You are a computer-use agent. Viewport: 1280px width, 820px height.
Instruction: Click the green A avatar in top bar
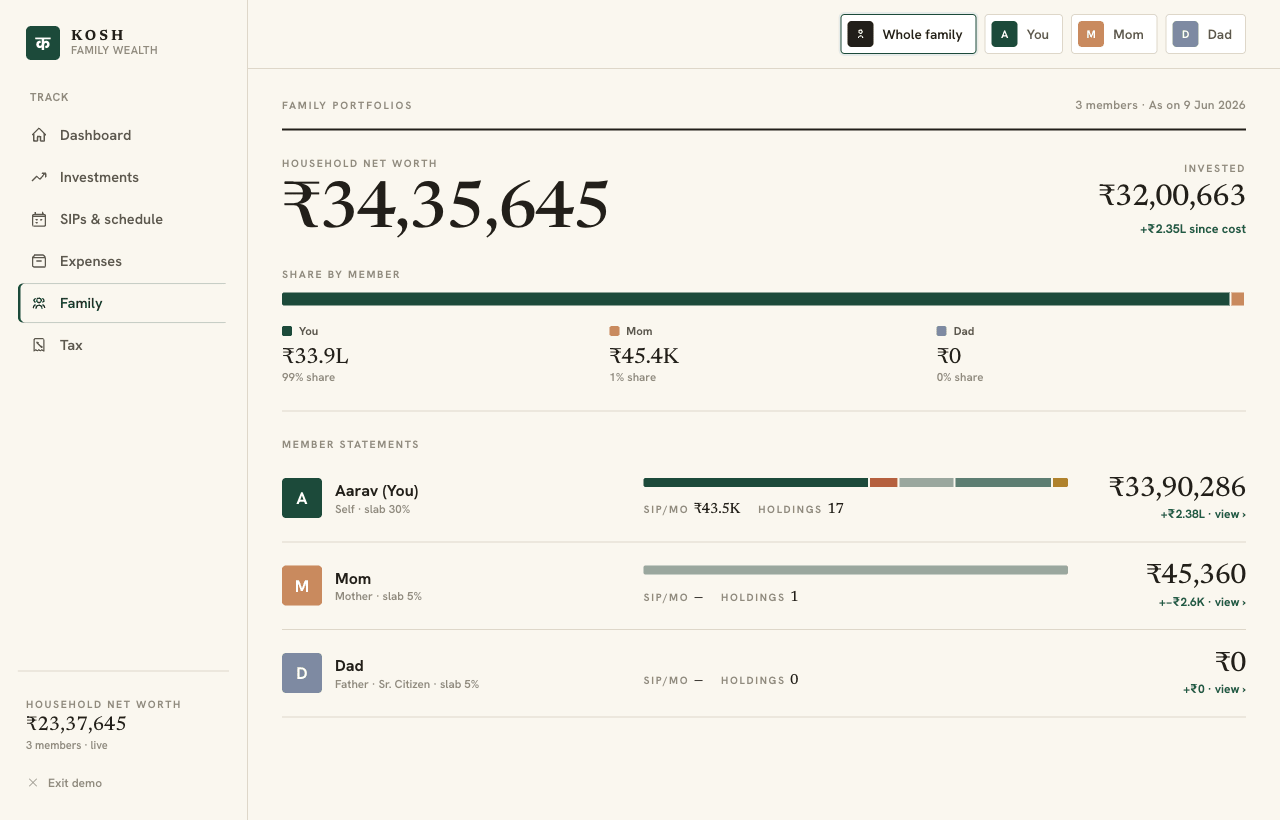(1004, 34)
